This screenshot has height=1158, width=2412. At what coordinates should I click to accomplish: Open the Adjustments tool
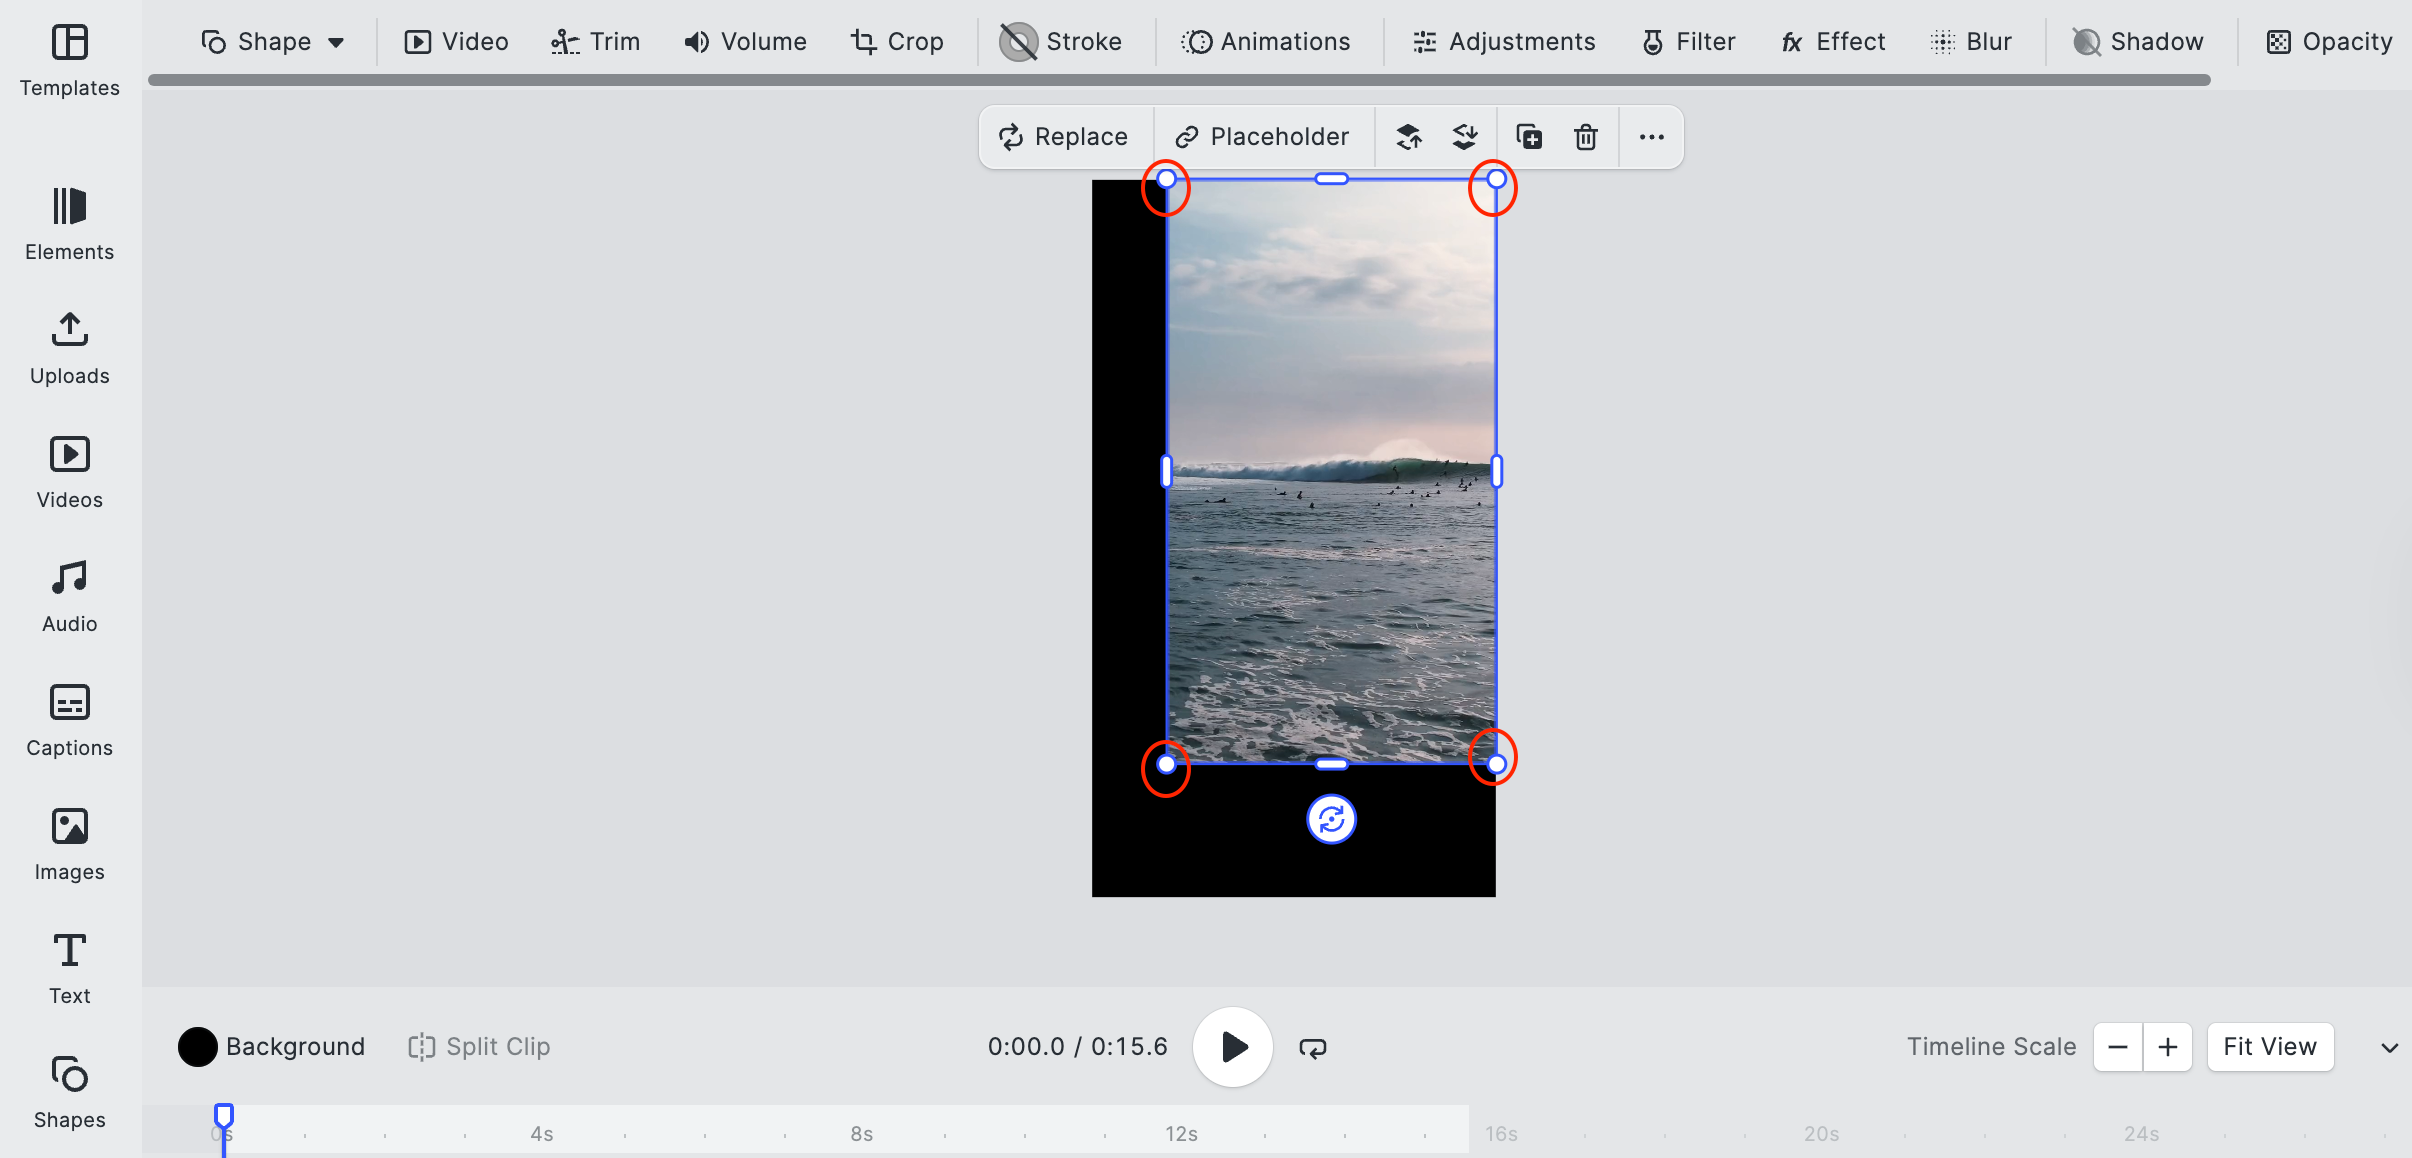(x=1503, y=41)
